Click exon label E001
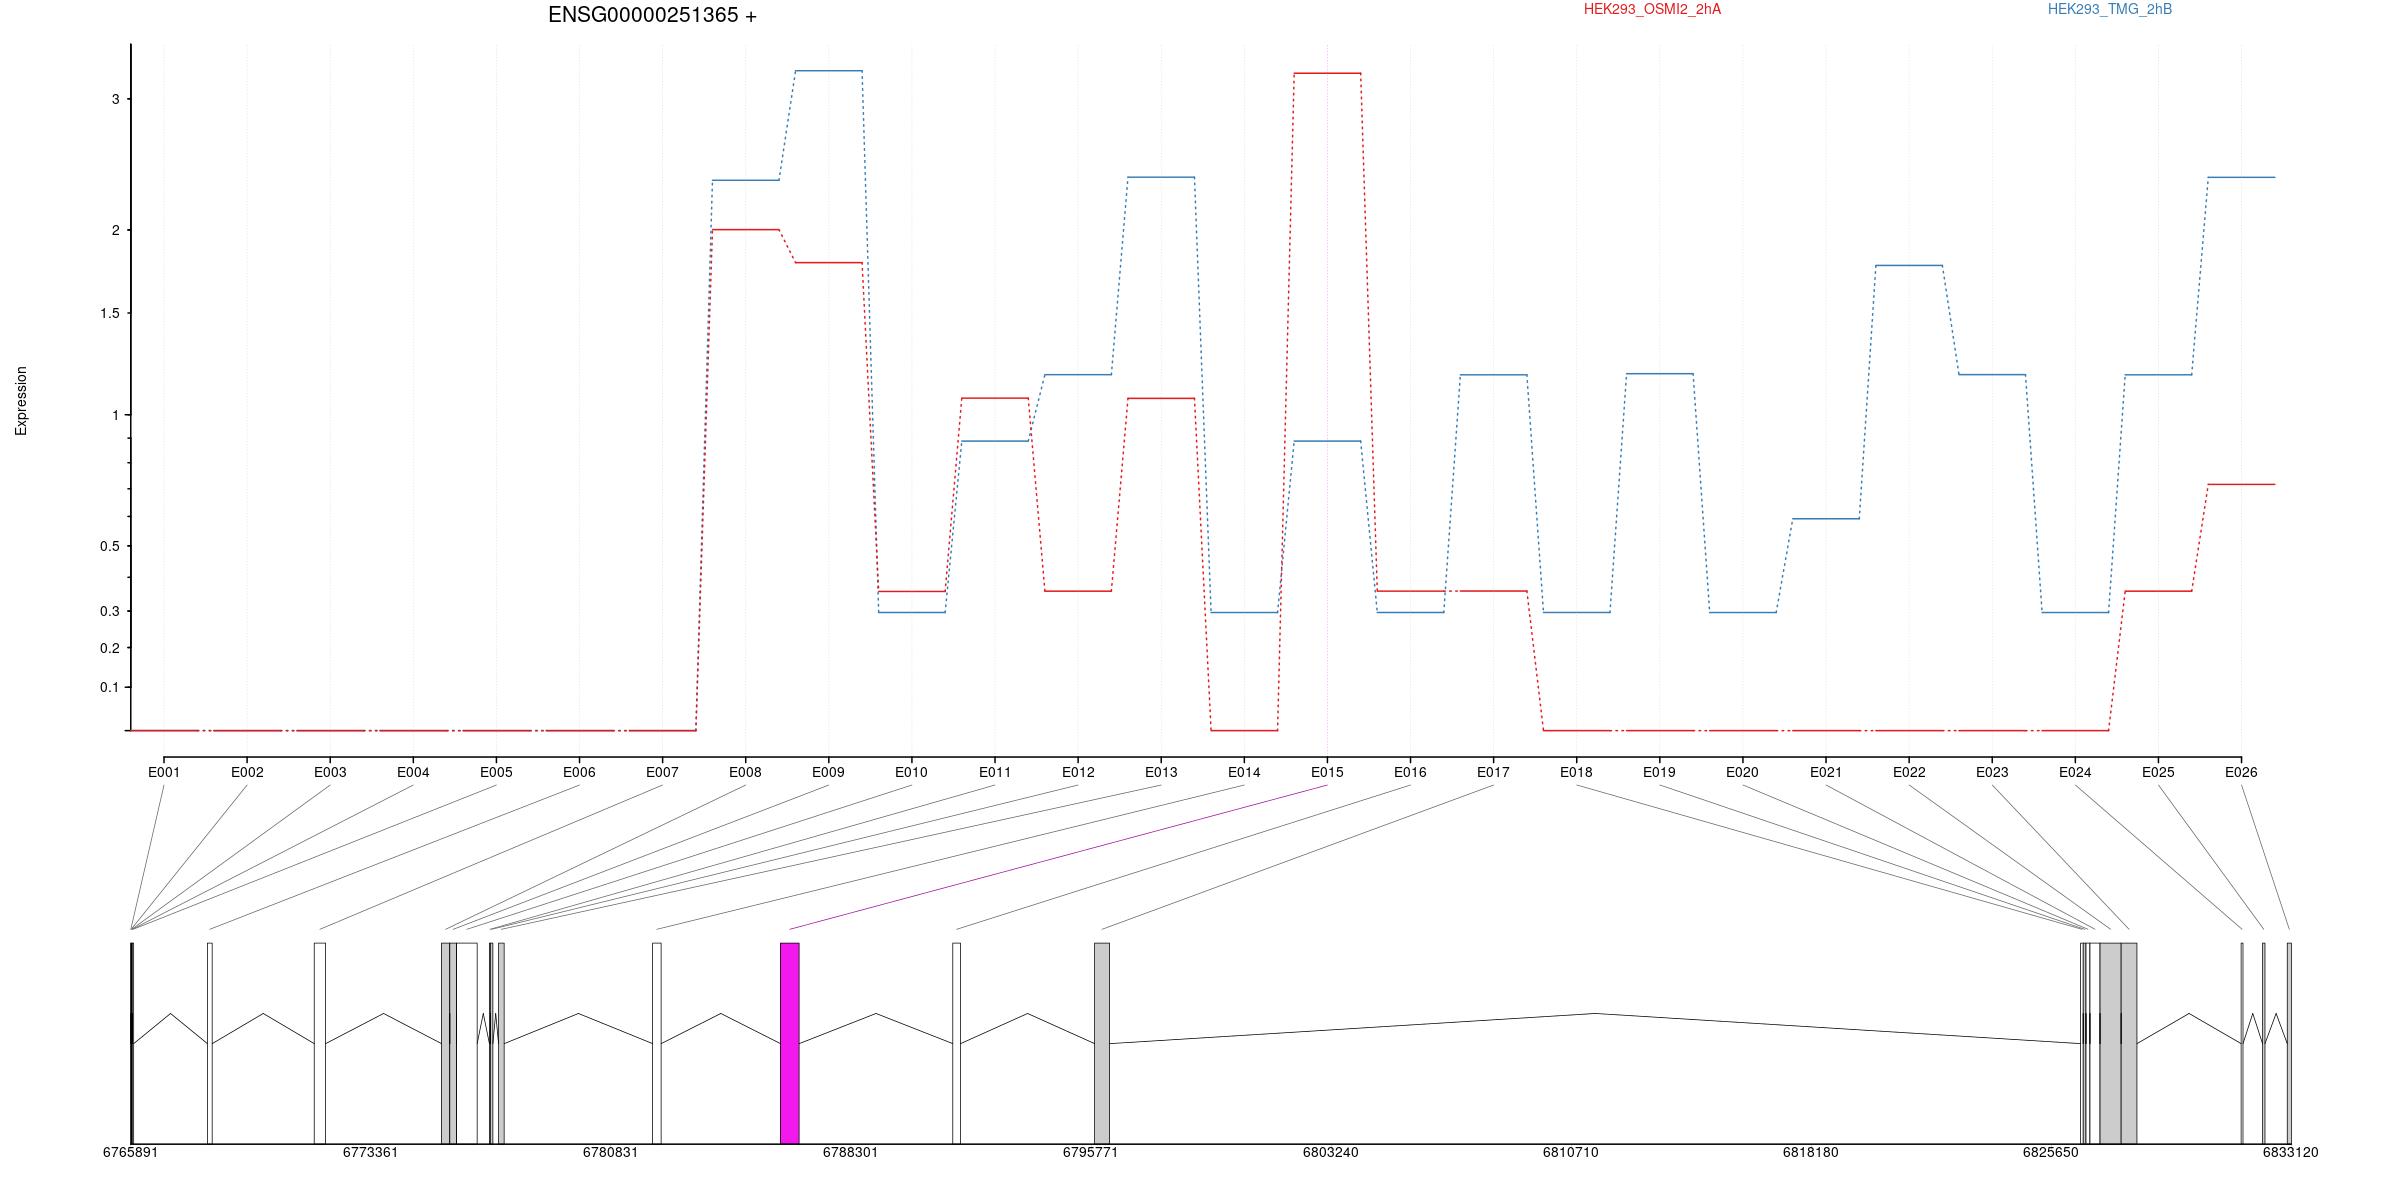The width and height of the screenshot is (2400, 1200). tap(164, 772)
